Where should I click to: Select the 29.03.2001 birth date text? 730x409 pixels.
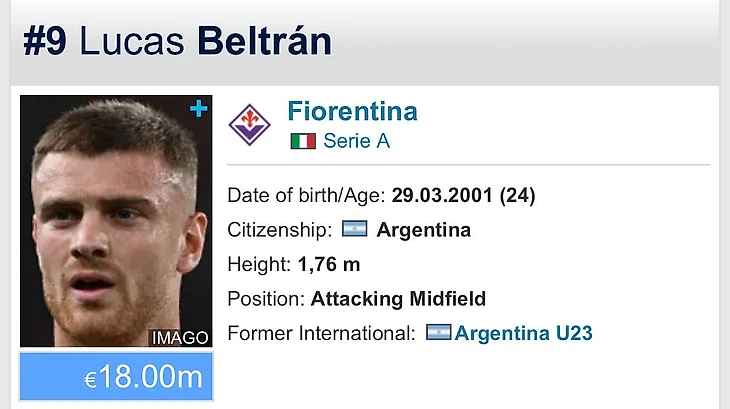441,195
